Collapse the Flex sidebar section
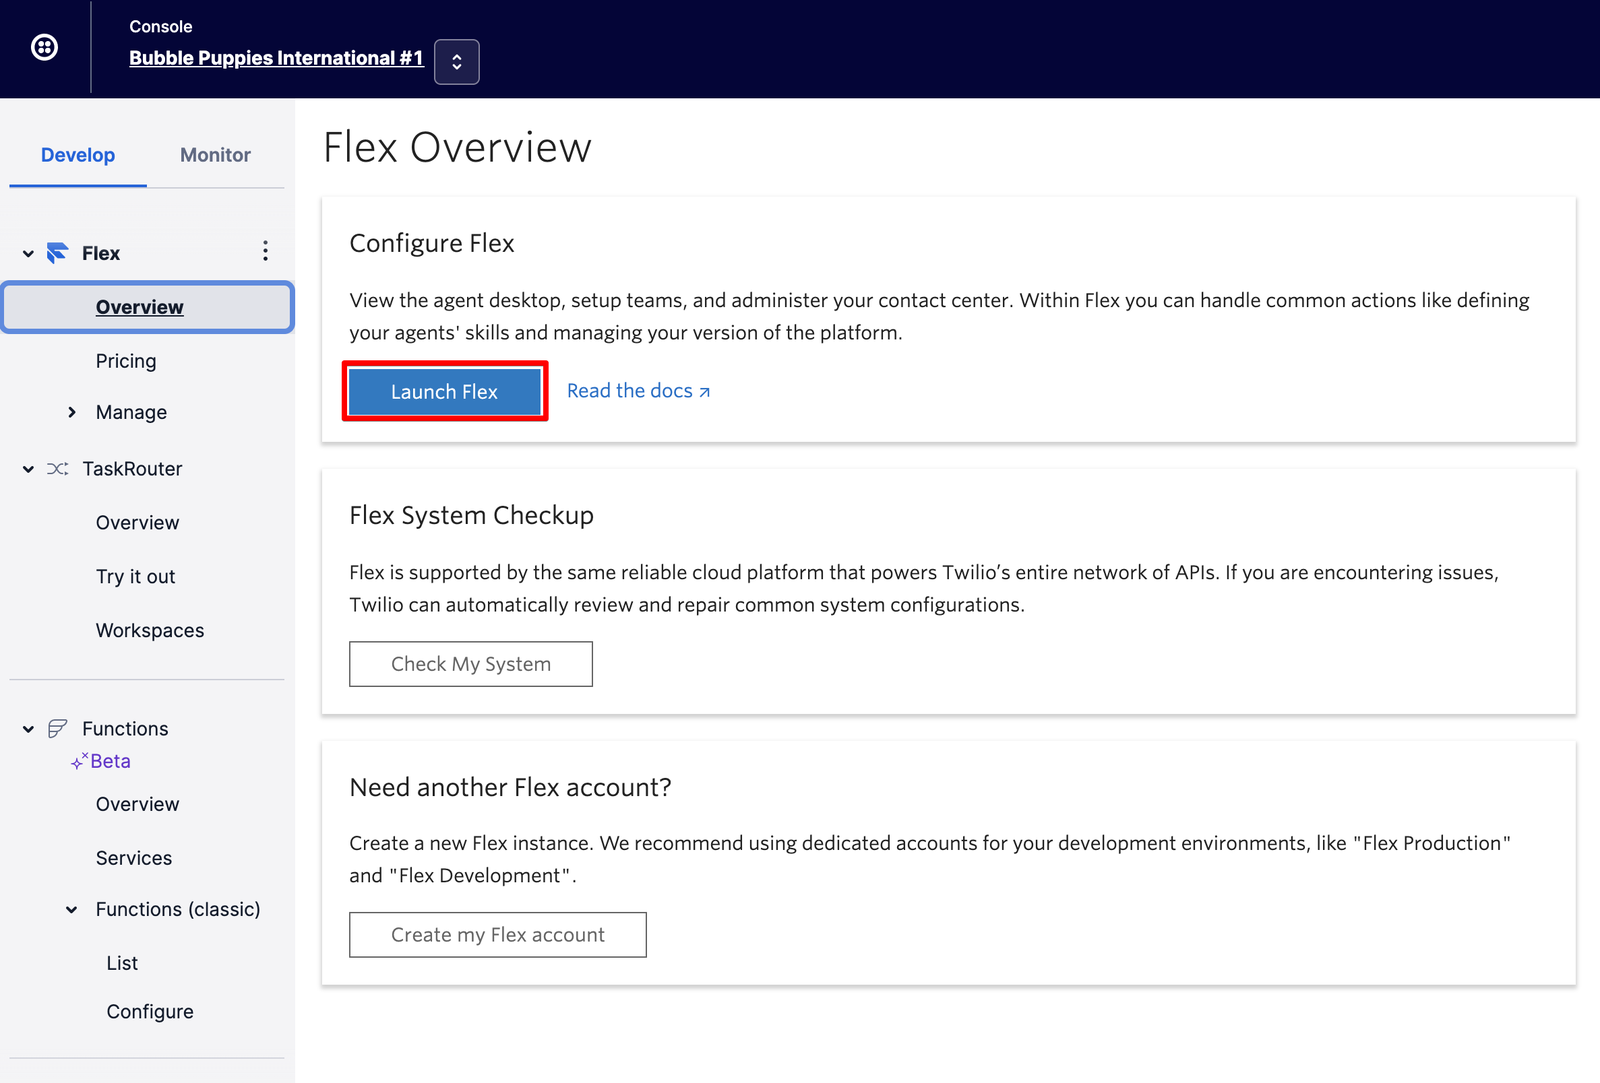1600x1083 pixels. (27, 252)
